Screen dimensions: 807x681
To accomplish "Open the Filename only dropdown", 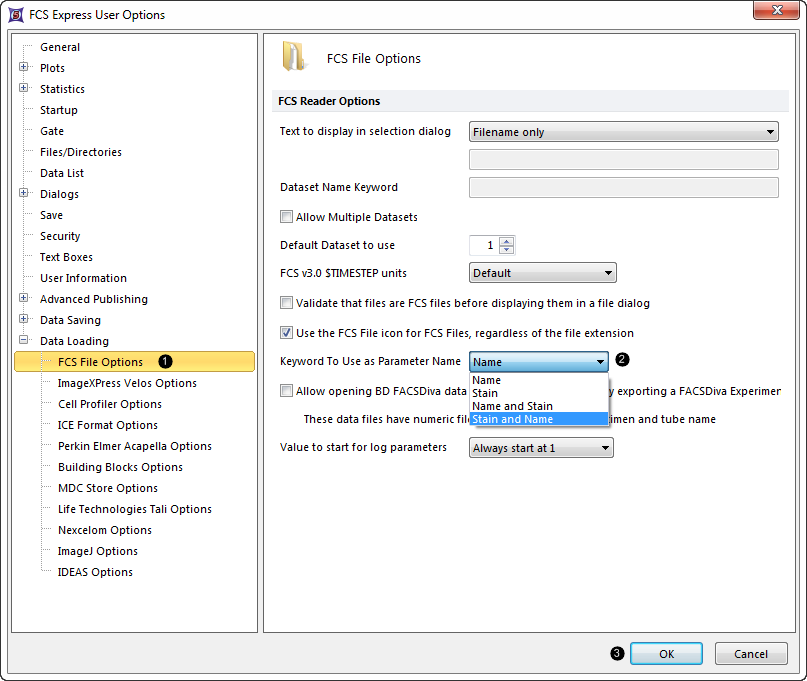I will [x=623, y=132].
